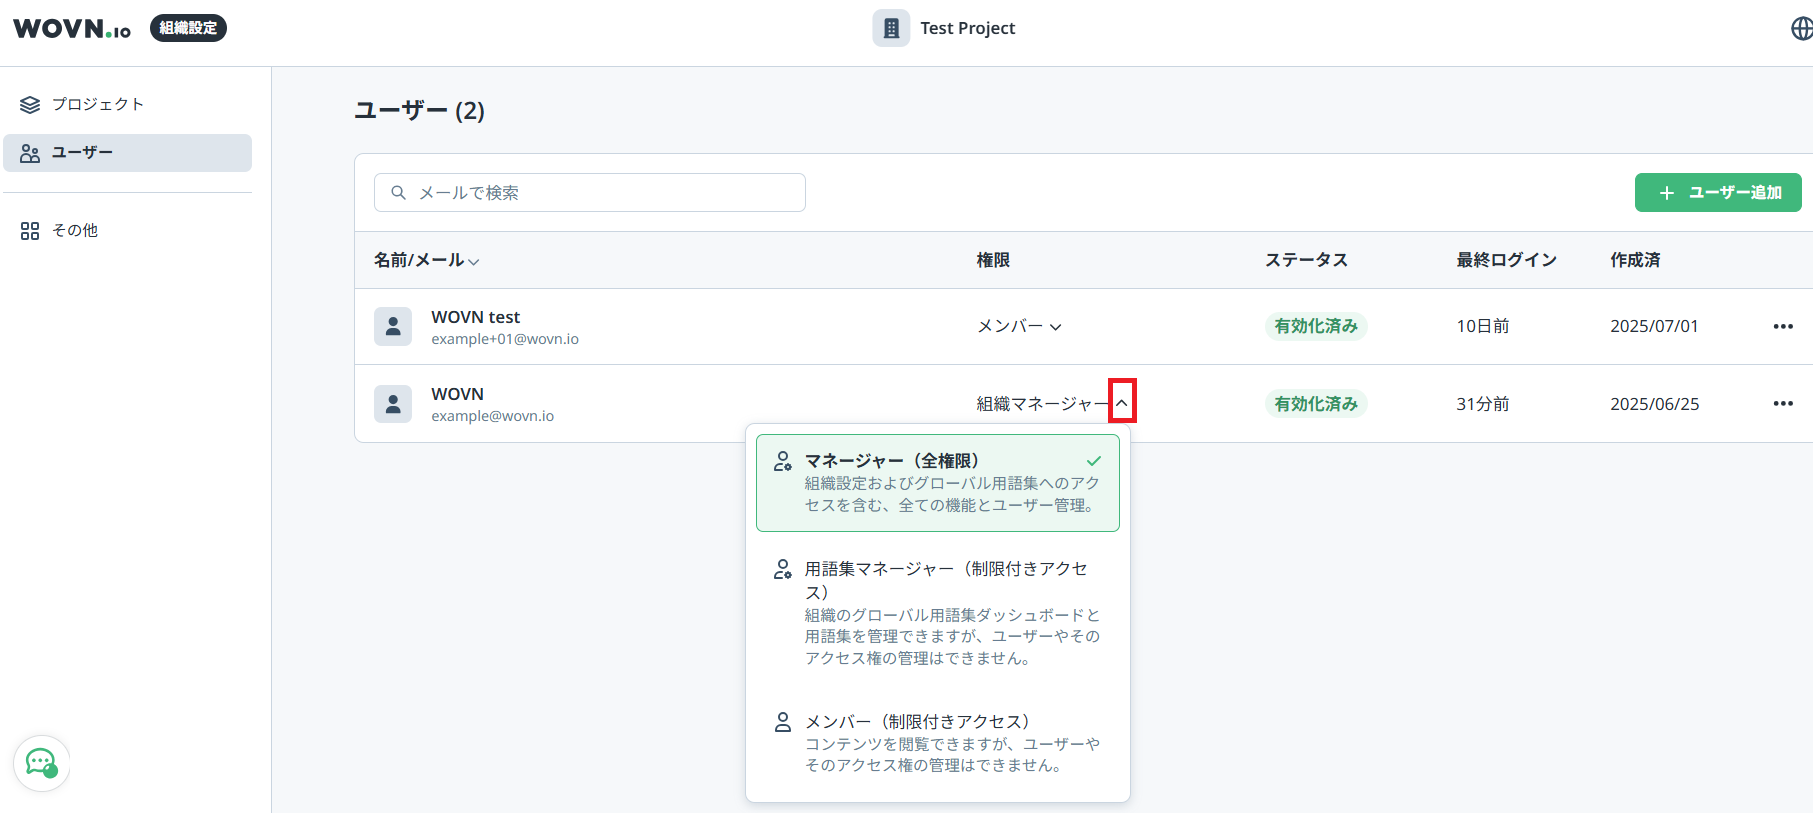Select ユーザー in the sidebar

(x=127, y=153)
